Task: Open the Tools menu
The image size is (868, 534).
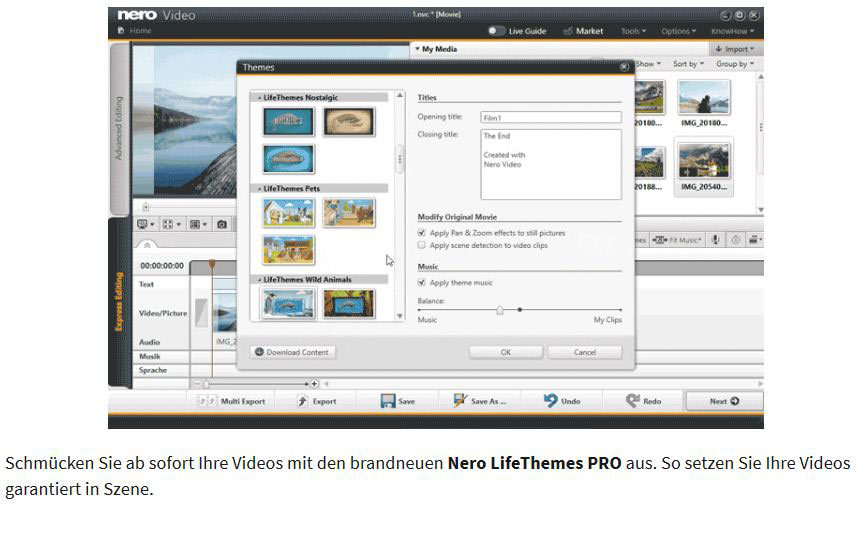Action: [633, 31]
